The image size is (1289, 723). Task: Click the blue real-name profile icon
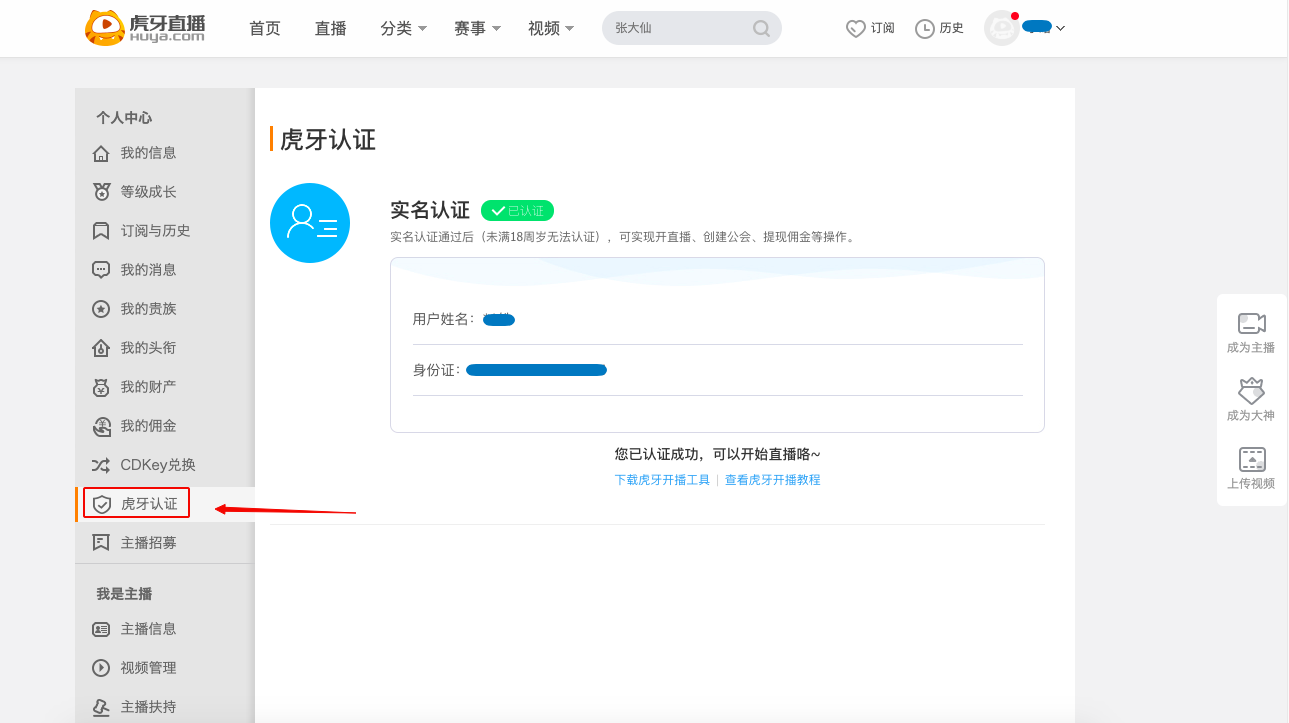coord(310,223)
